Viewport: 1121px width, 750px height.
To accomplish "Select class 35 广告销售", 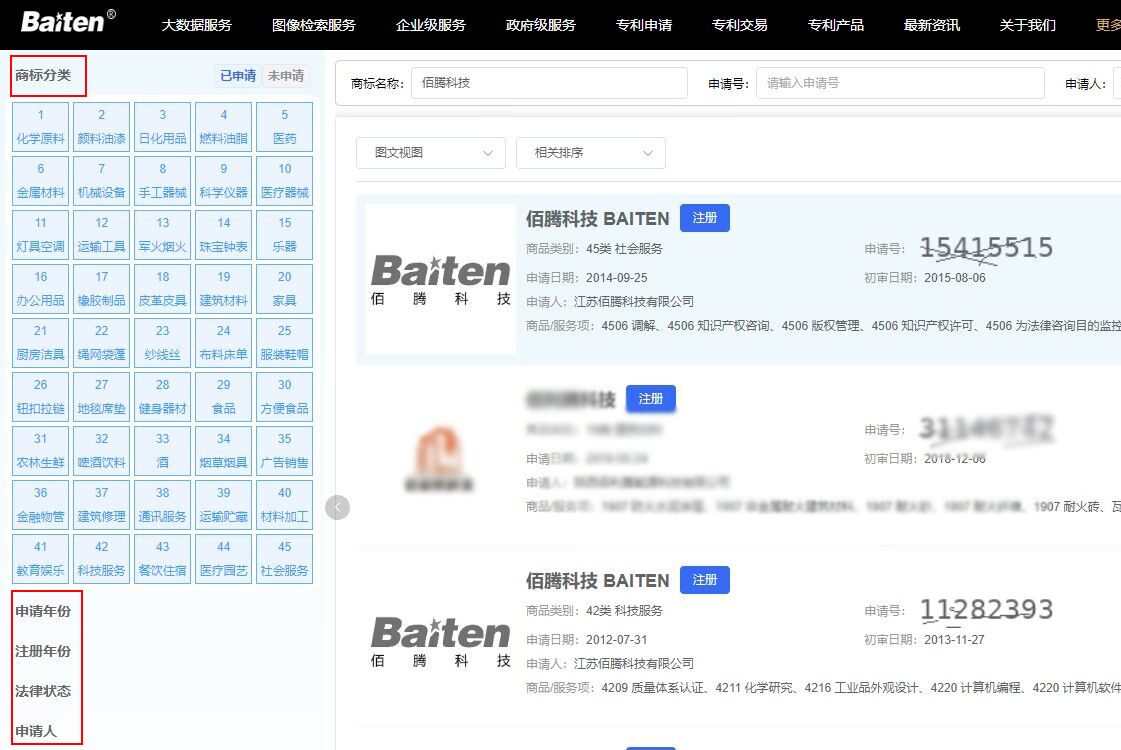I will 285,450.
